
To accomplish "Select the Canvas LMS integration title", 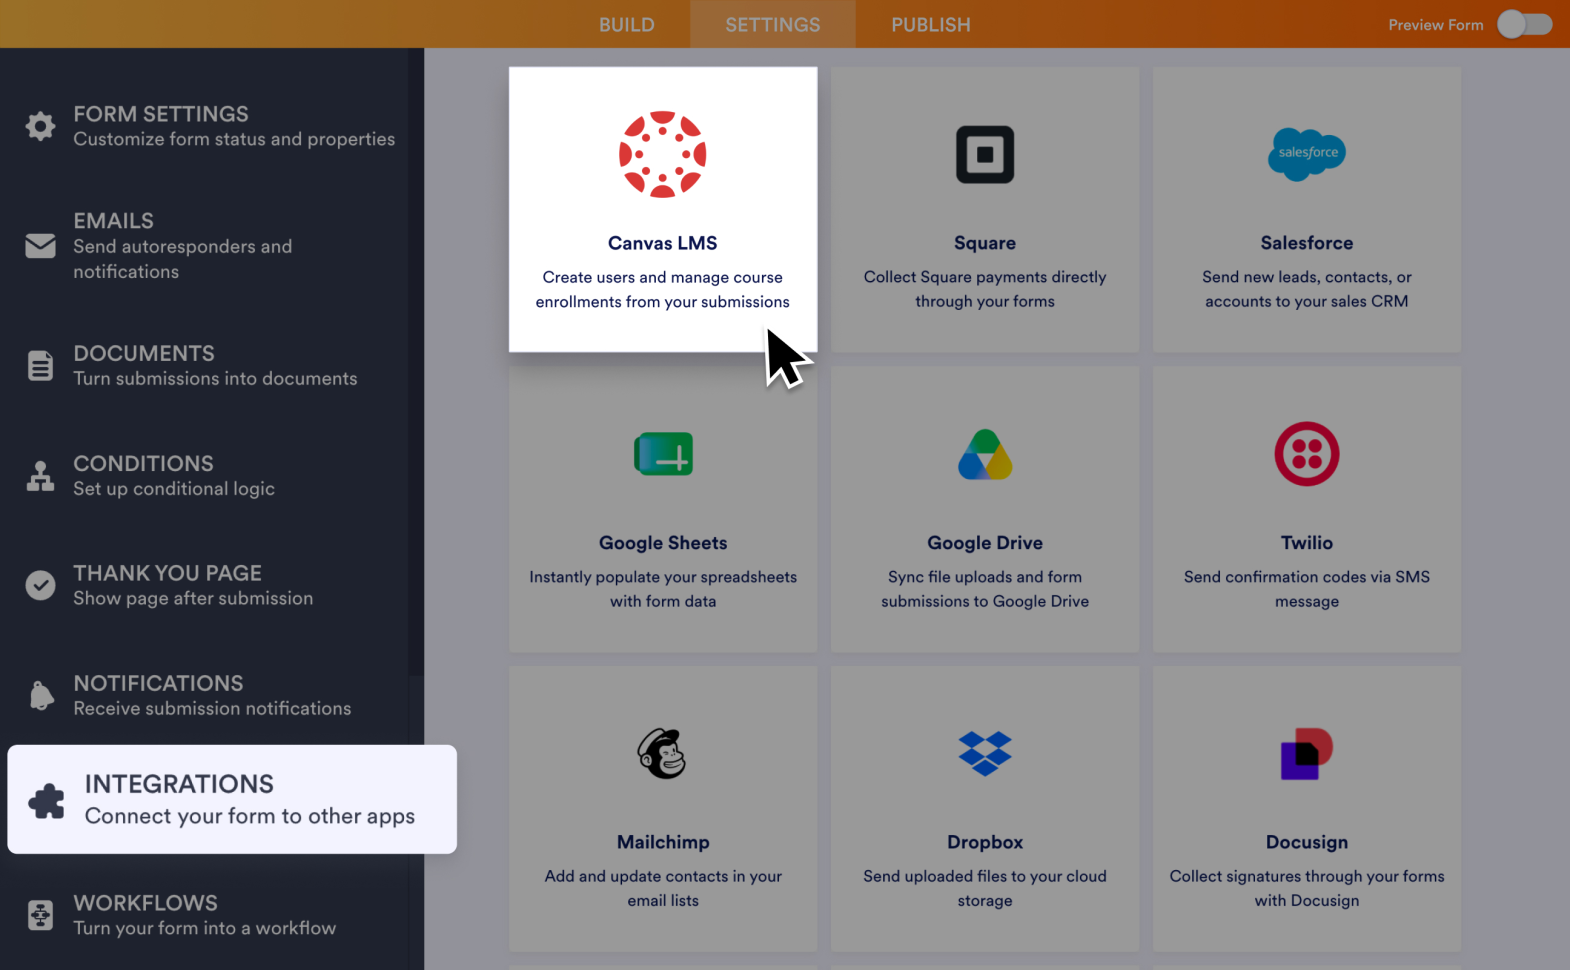I will click(x=662, y=243).
